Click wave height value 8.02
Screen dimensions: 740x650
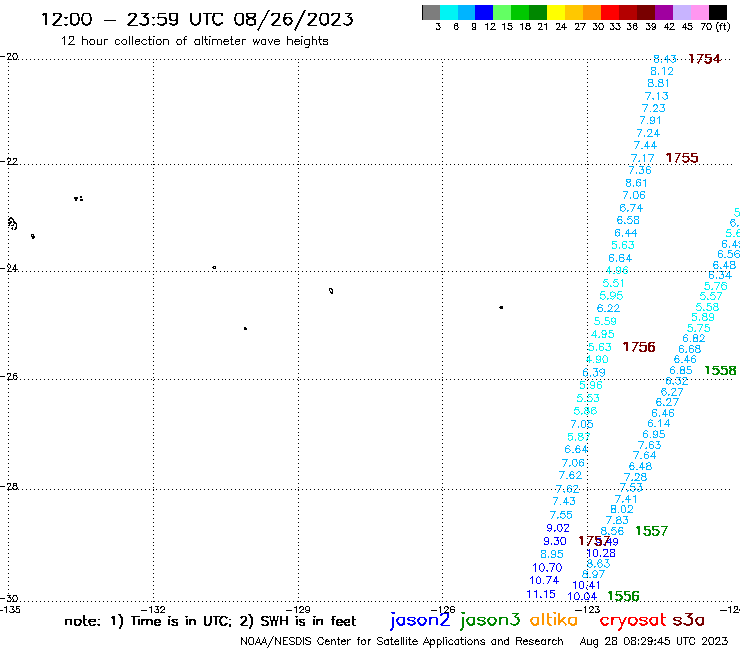click(622, 509)
